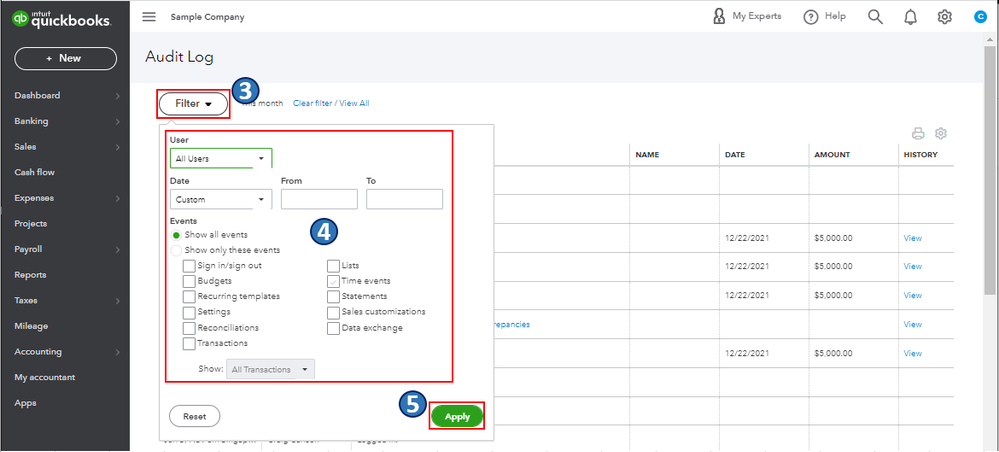This screenshot has height=452, width=999.
Task: Click the NAME column header
Action: (647, 155)
